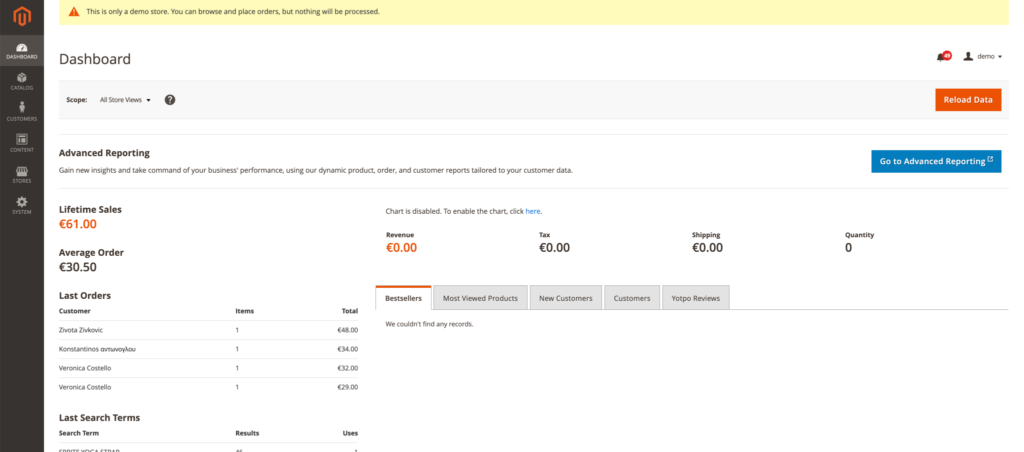Open the Yotpo Reviews tab
The width and height of the screenshot is (1024, 452).
point(695,298)
